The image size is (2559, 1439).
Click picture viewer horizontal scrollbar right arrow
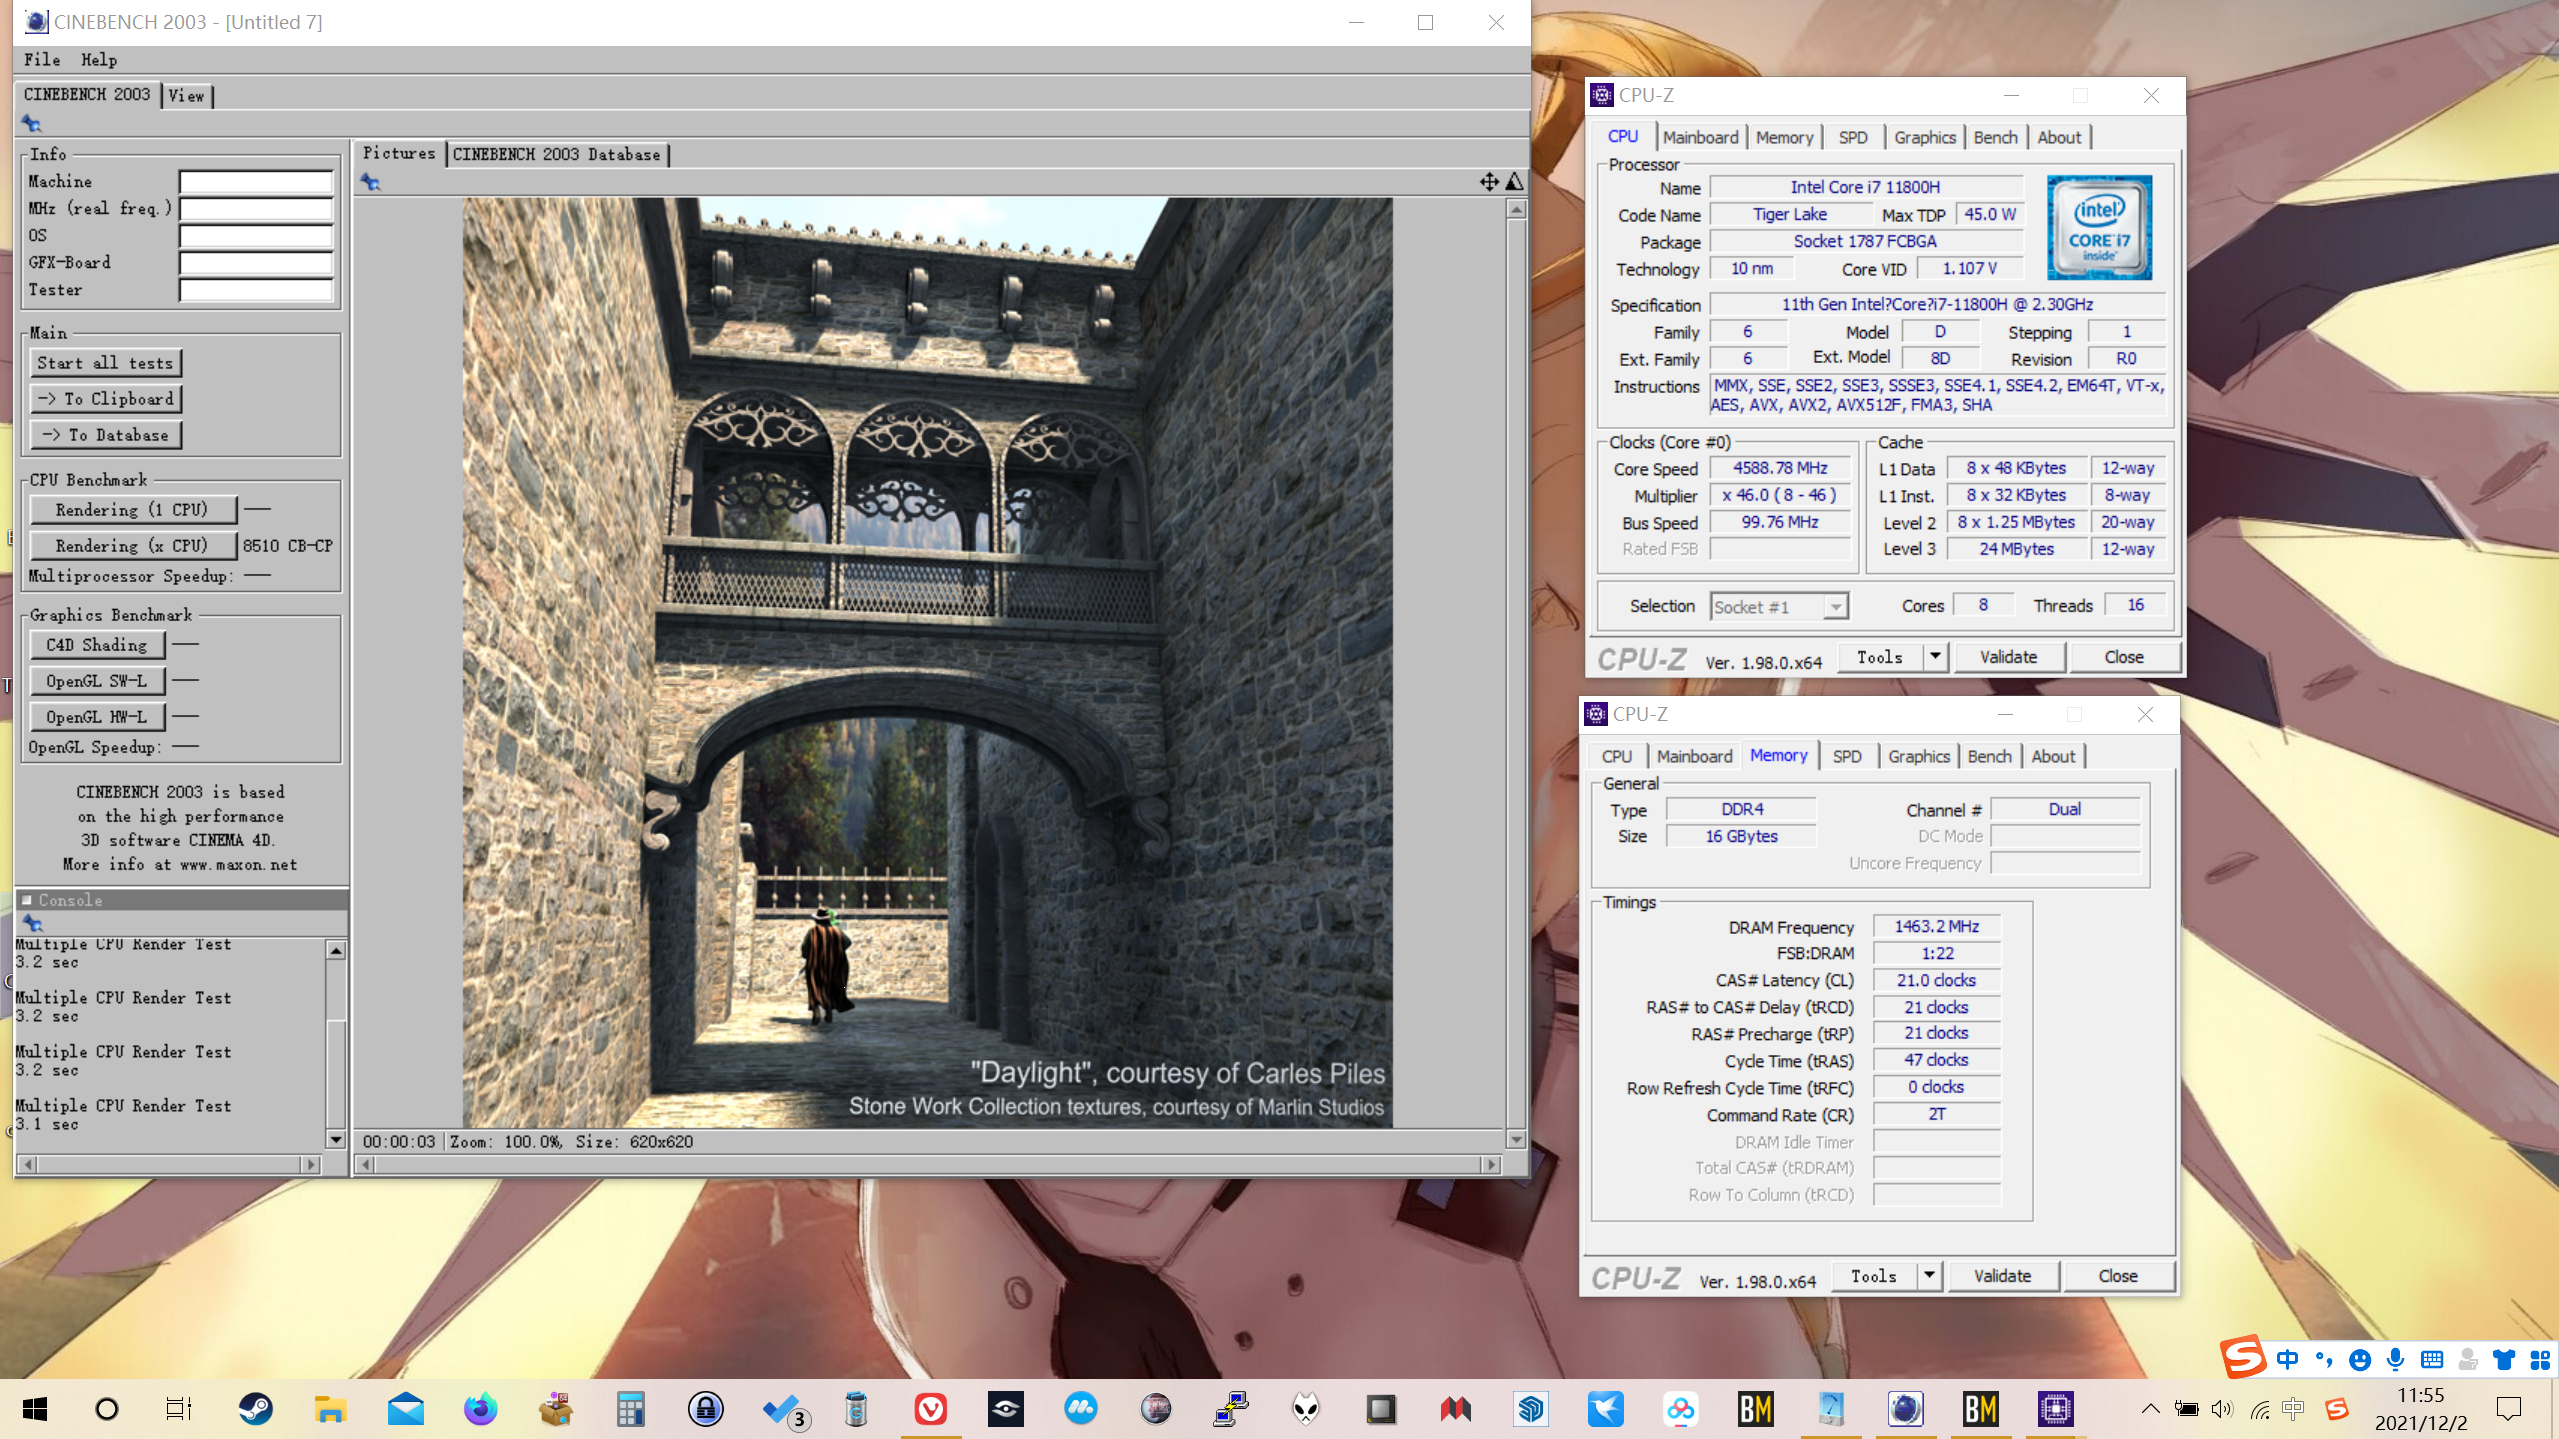pyautogui.click(x=1491, y=1165)
